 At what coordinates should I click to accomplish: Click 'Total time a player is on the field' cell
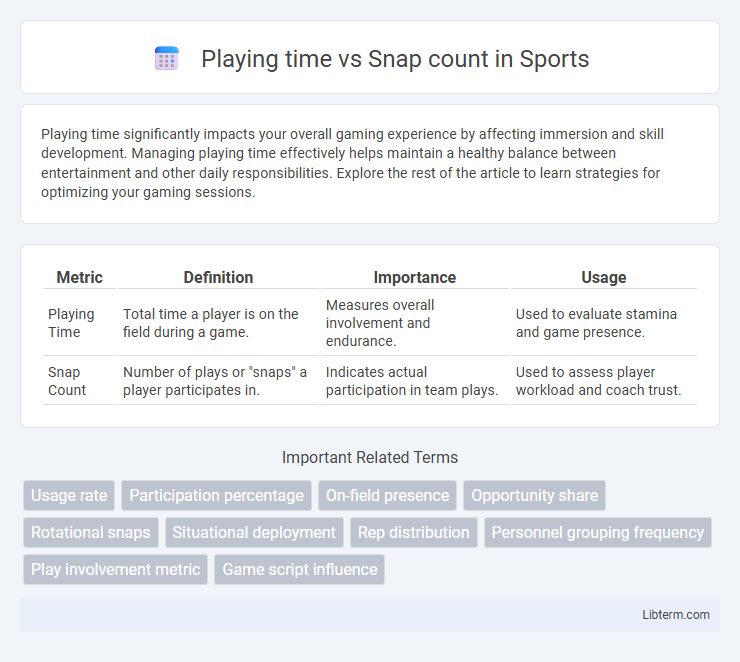pos(219,323)
